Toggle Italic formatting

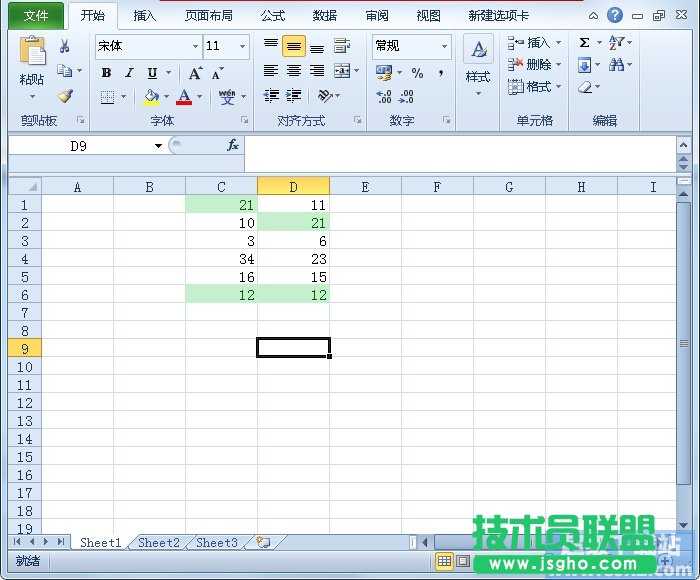pyautogui.click(x=129, y=73)
